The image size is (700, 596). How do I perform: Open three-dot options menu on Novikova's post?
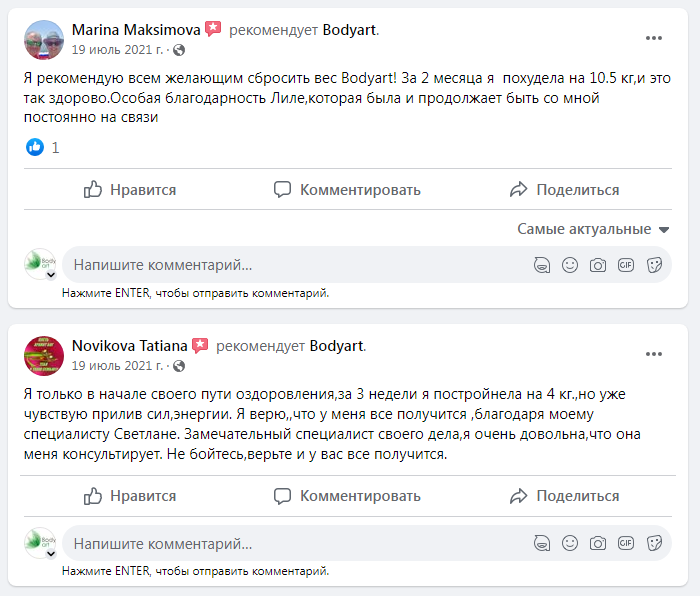point(654,354)
